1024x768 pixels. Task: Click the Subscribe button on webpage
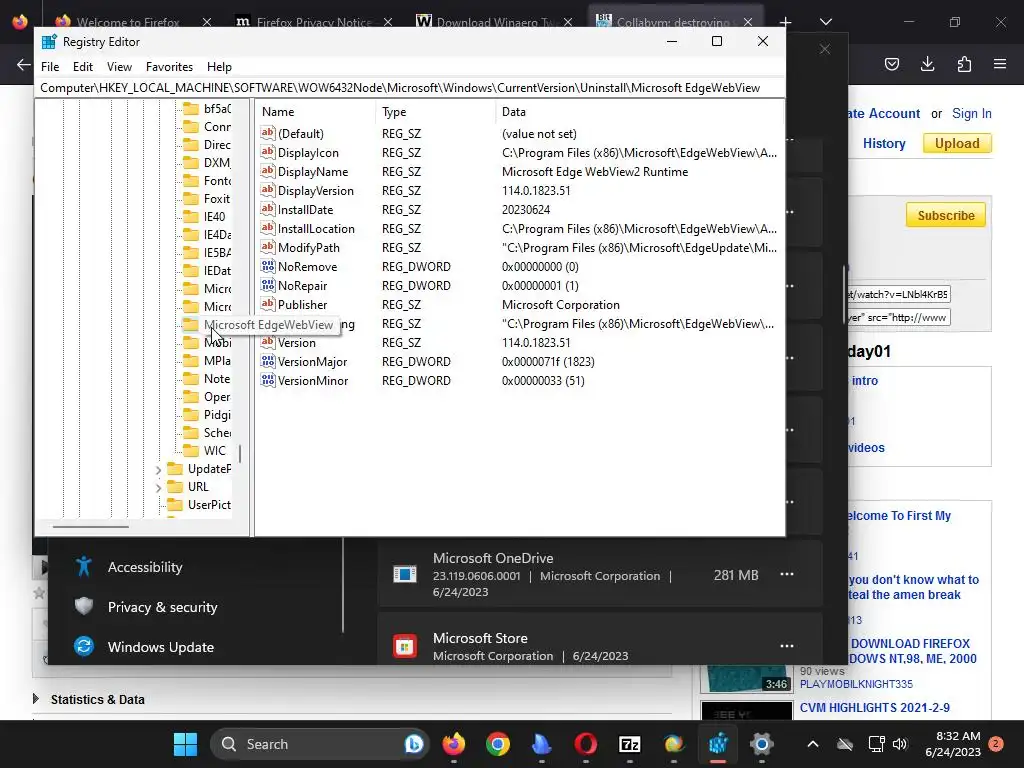pos(946,216)
